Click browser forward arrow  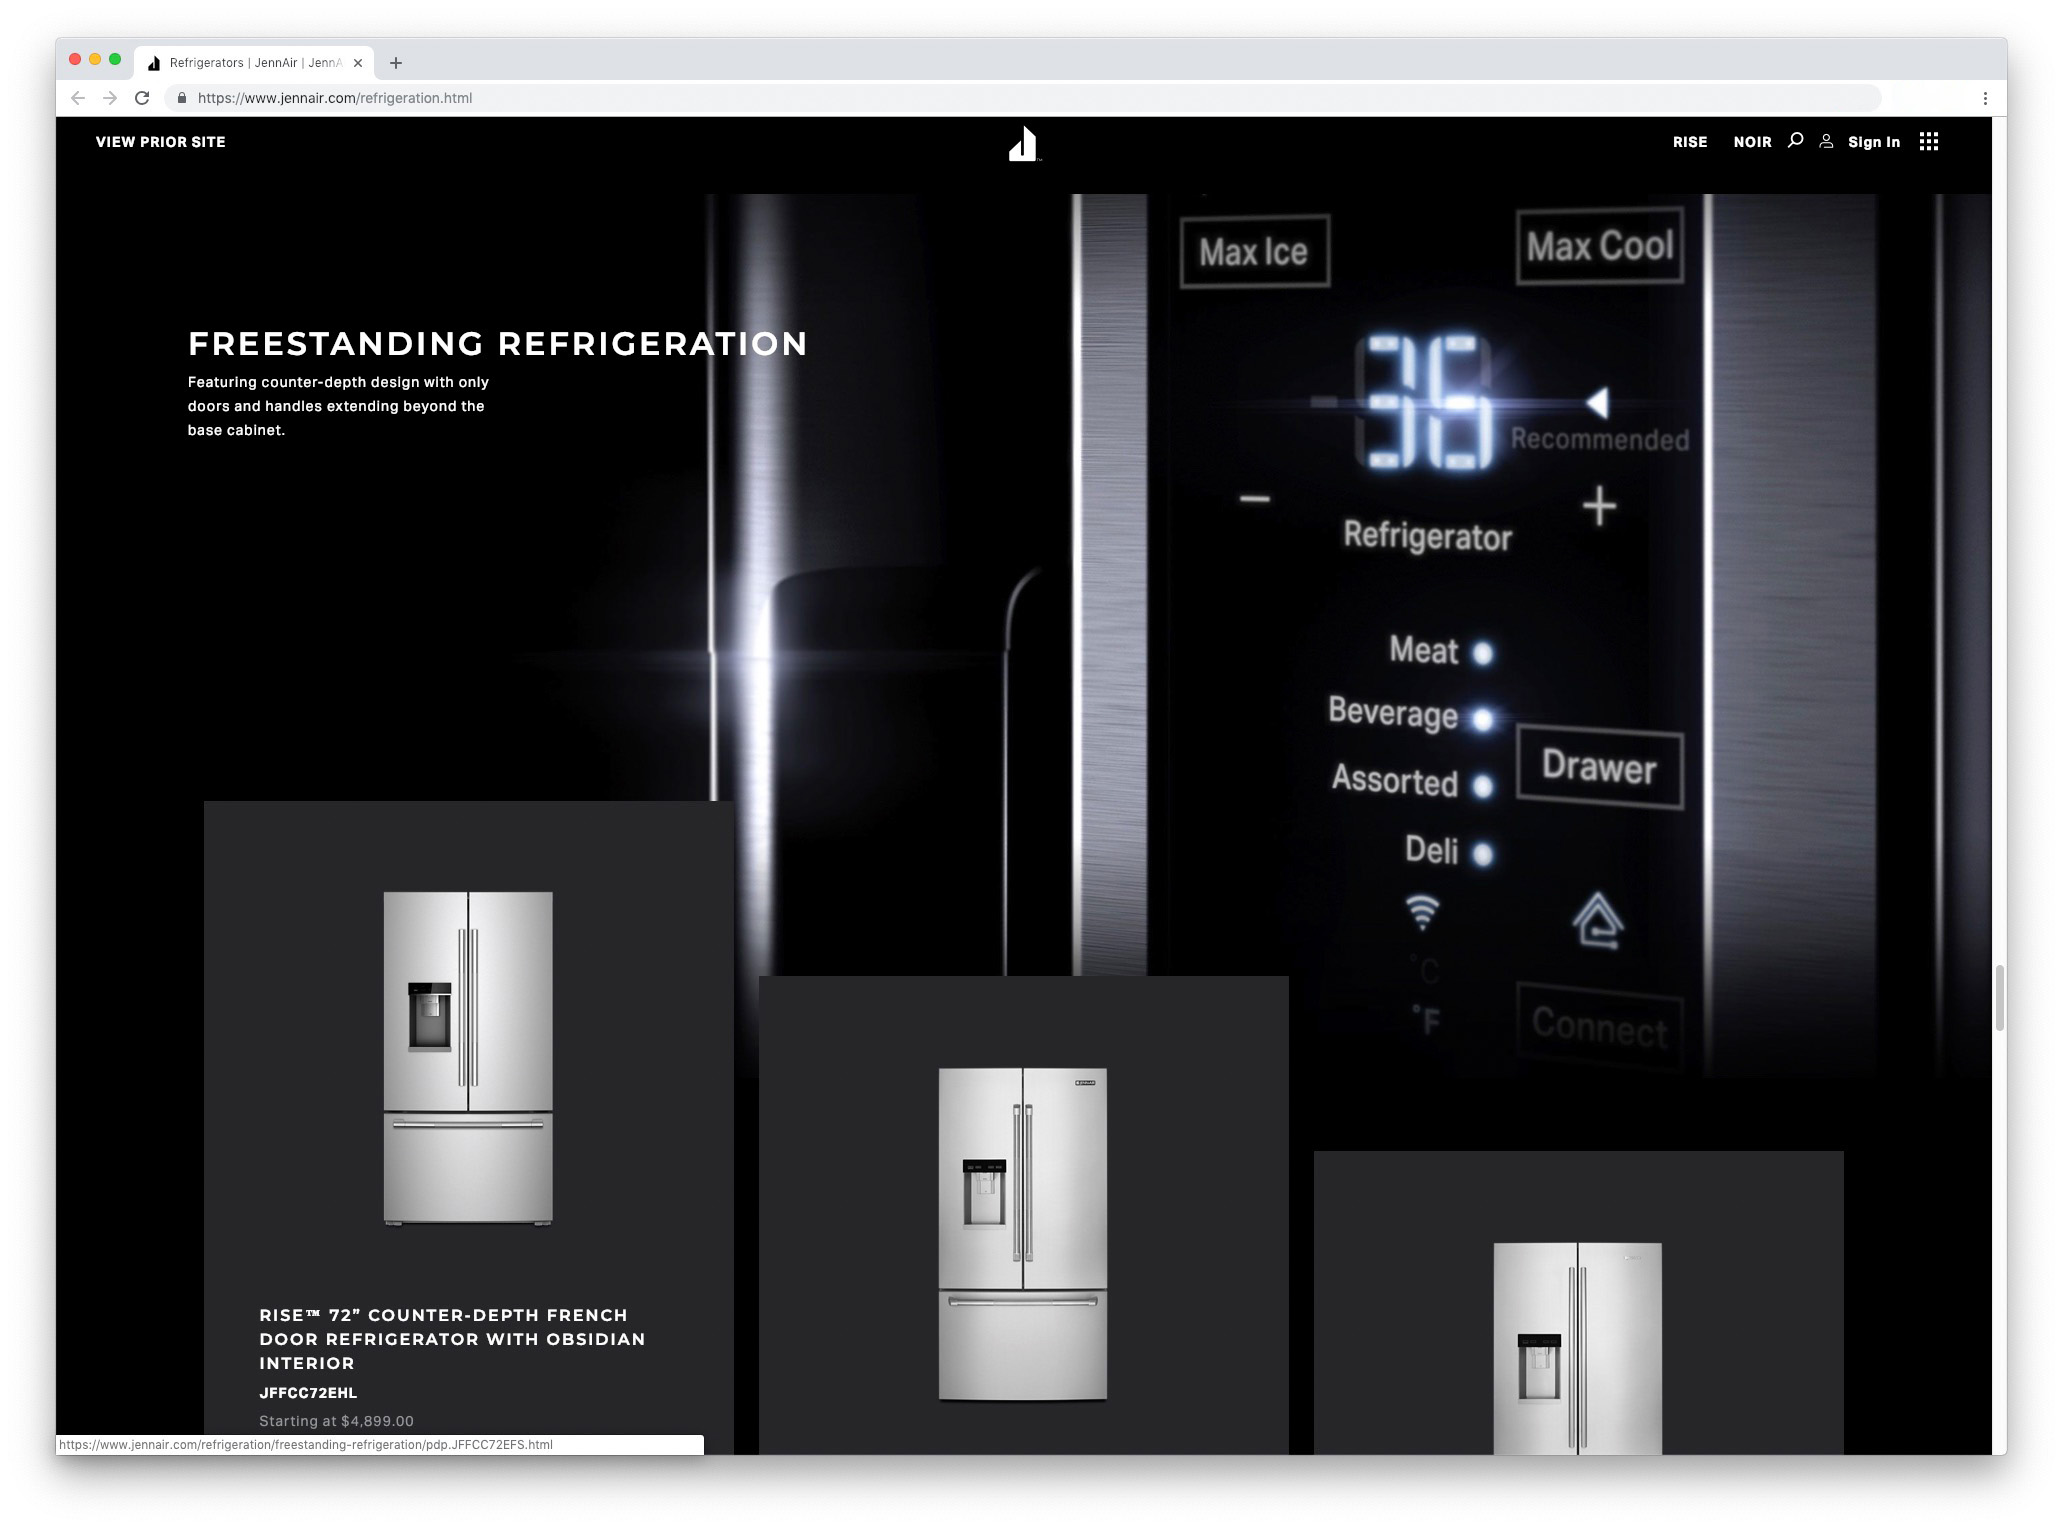110,98
